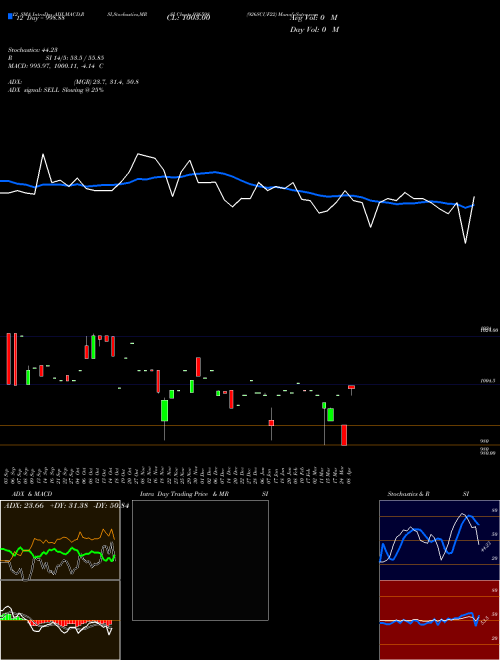Click the 'Intra Day Trading Price & MR SI' title
The image size is (500, 660).
(204, 494)
